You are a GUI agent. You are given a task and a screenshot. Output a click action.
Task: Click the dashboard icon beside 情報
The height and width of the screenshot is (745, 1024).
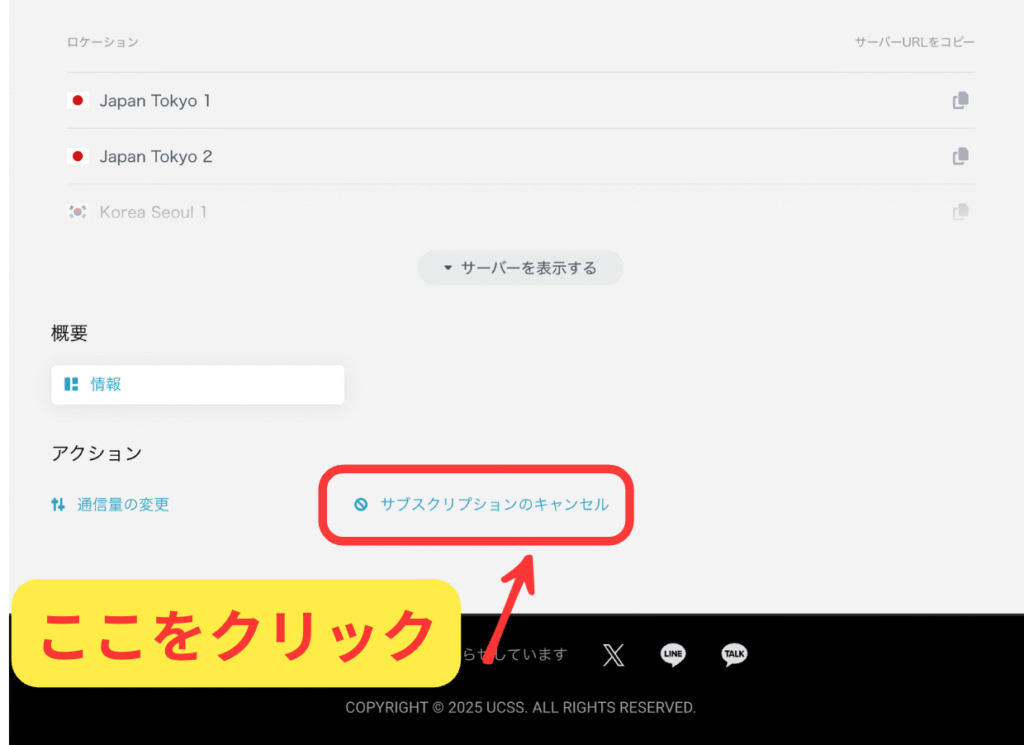(71, 384)
